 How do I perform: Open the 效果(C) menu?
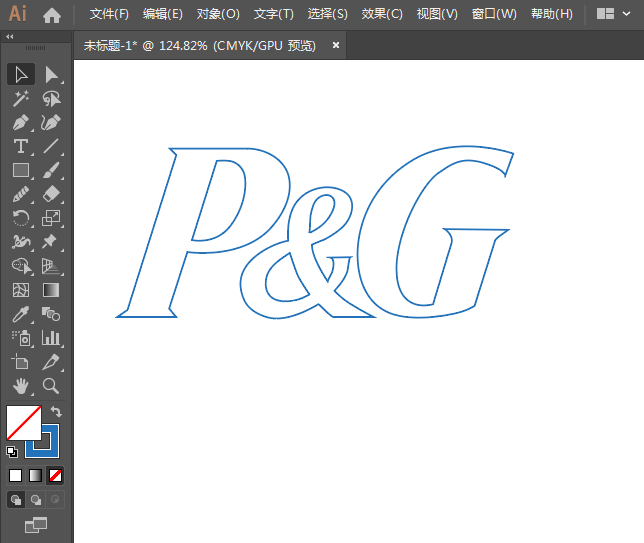(382, 14)
